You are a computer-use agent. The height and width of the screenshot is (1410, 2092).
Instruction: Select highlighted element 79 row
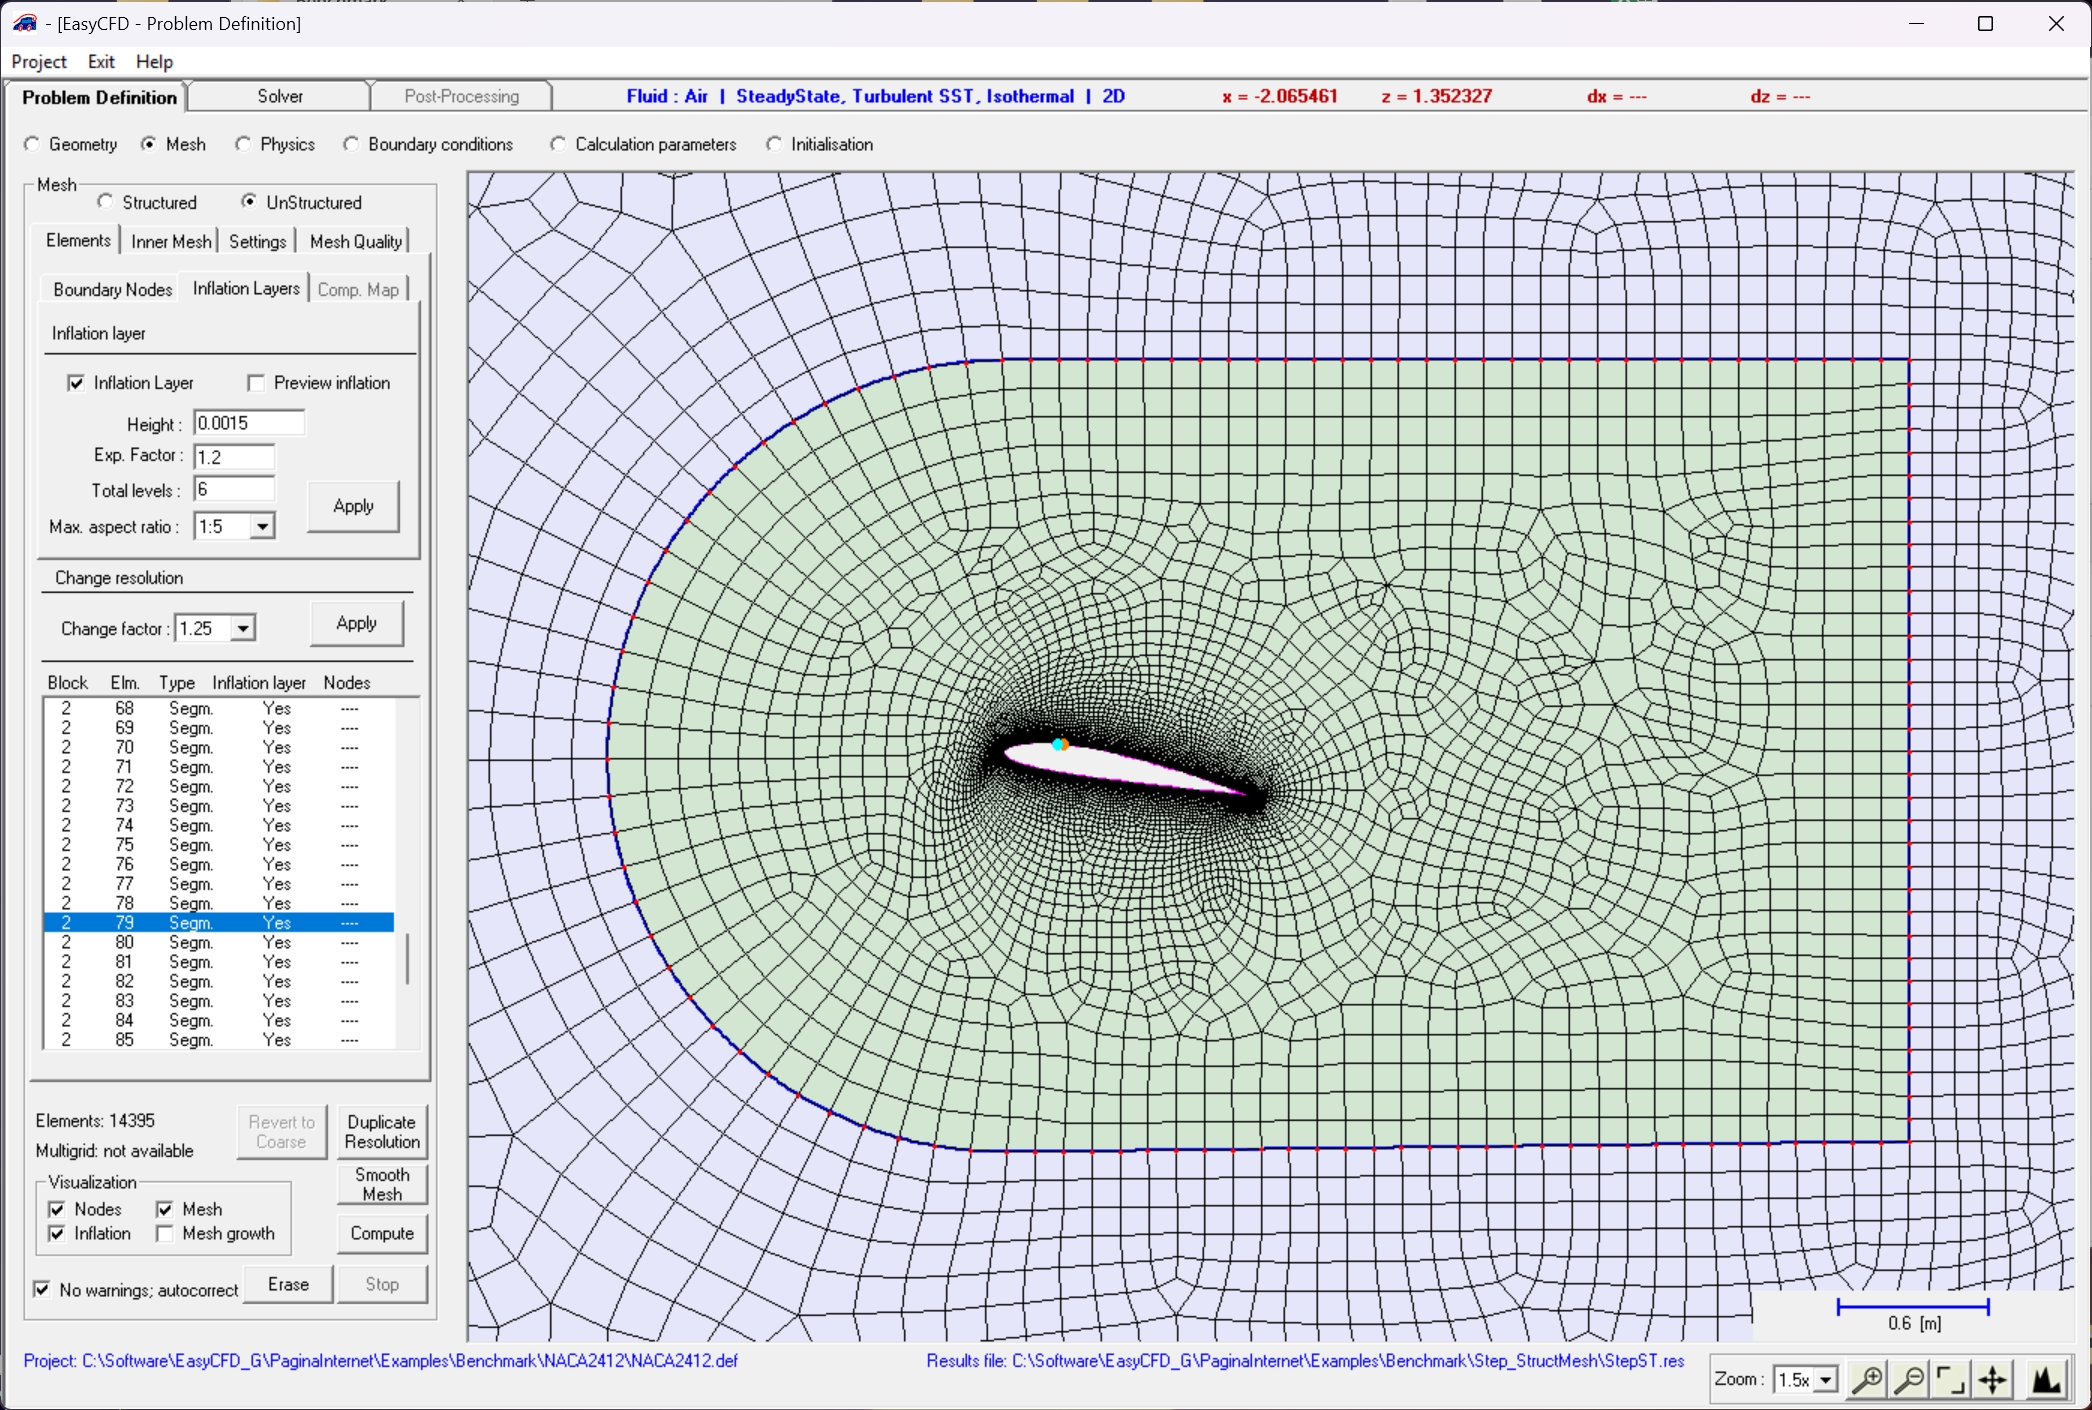218,923
